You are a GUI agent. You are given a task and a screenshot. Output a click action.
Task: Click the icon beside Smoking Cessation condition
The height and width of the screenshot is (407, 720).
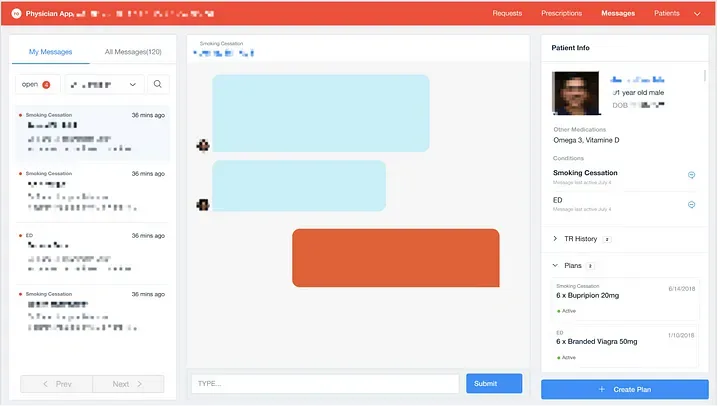[691, 175]
